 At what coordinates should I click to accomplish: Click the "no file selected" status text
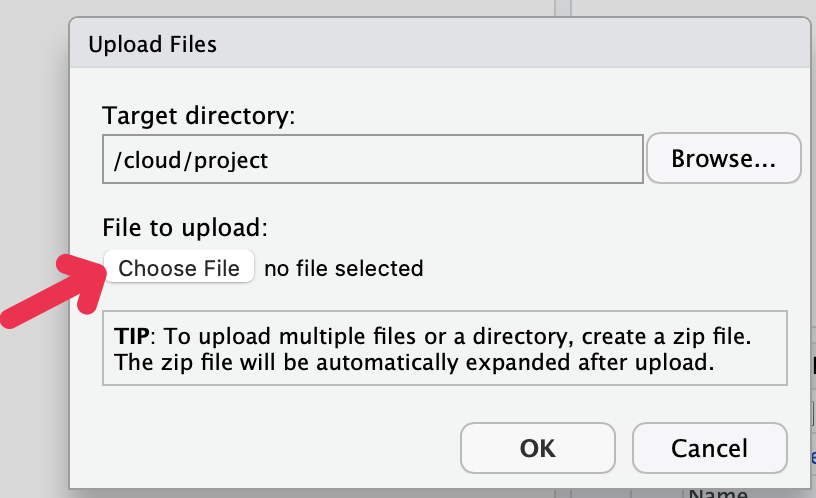(x=343, y=268)
